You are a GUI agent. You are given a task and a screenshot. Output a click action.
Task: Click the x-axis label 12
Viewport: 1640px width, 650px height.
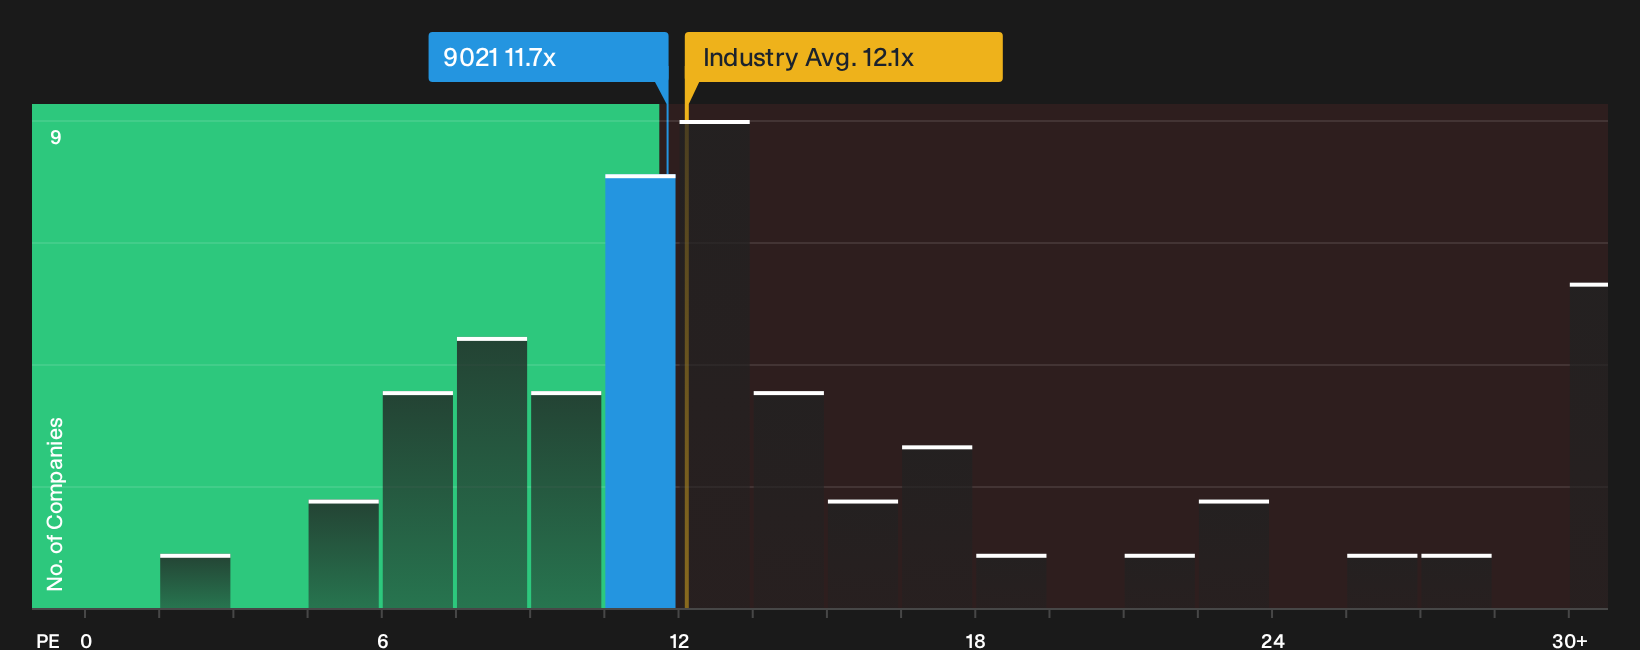point(679,641)
